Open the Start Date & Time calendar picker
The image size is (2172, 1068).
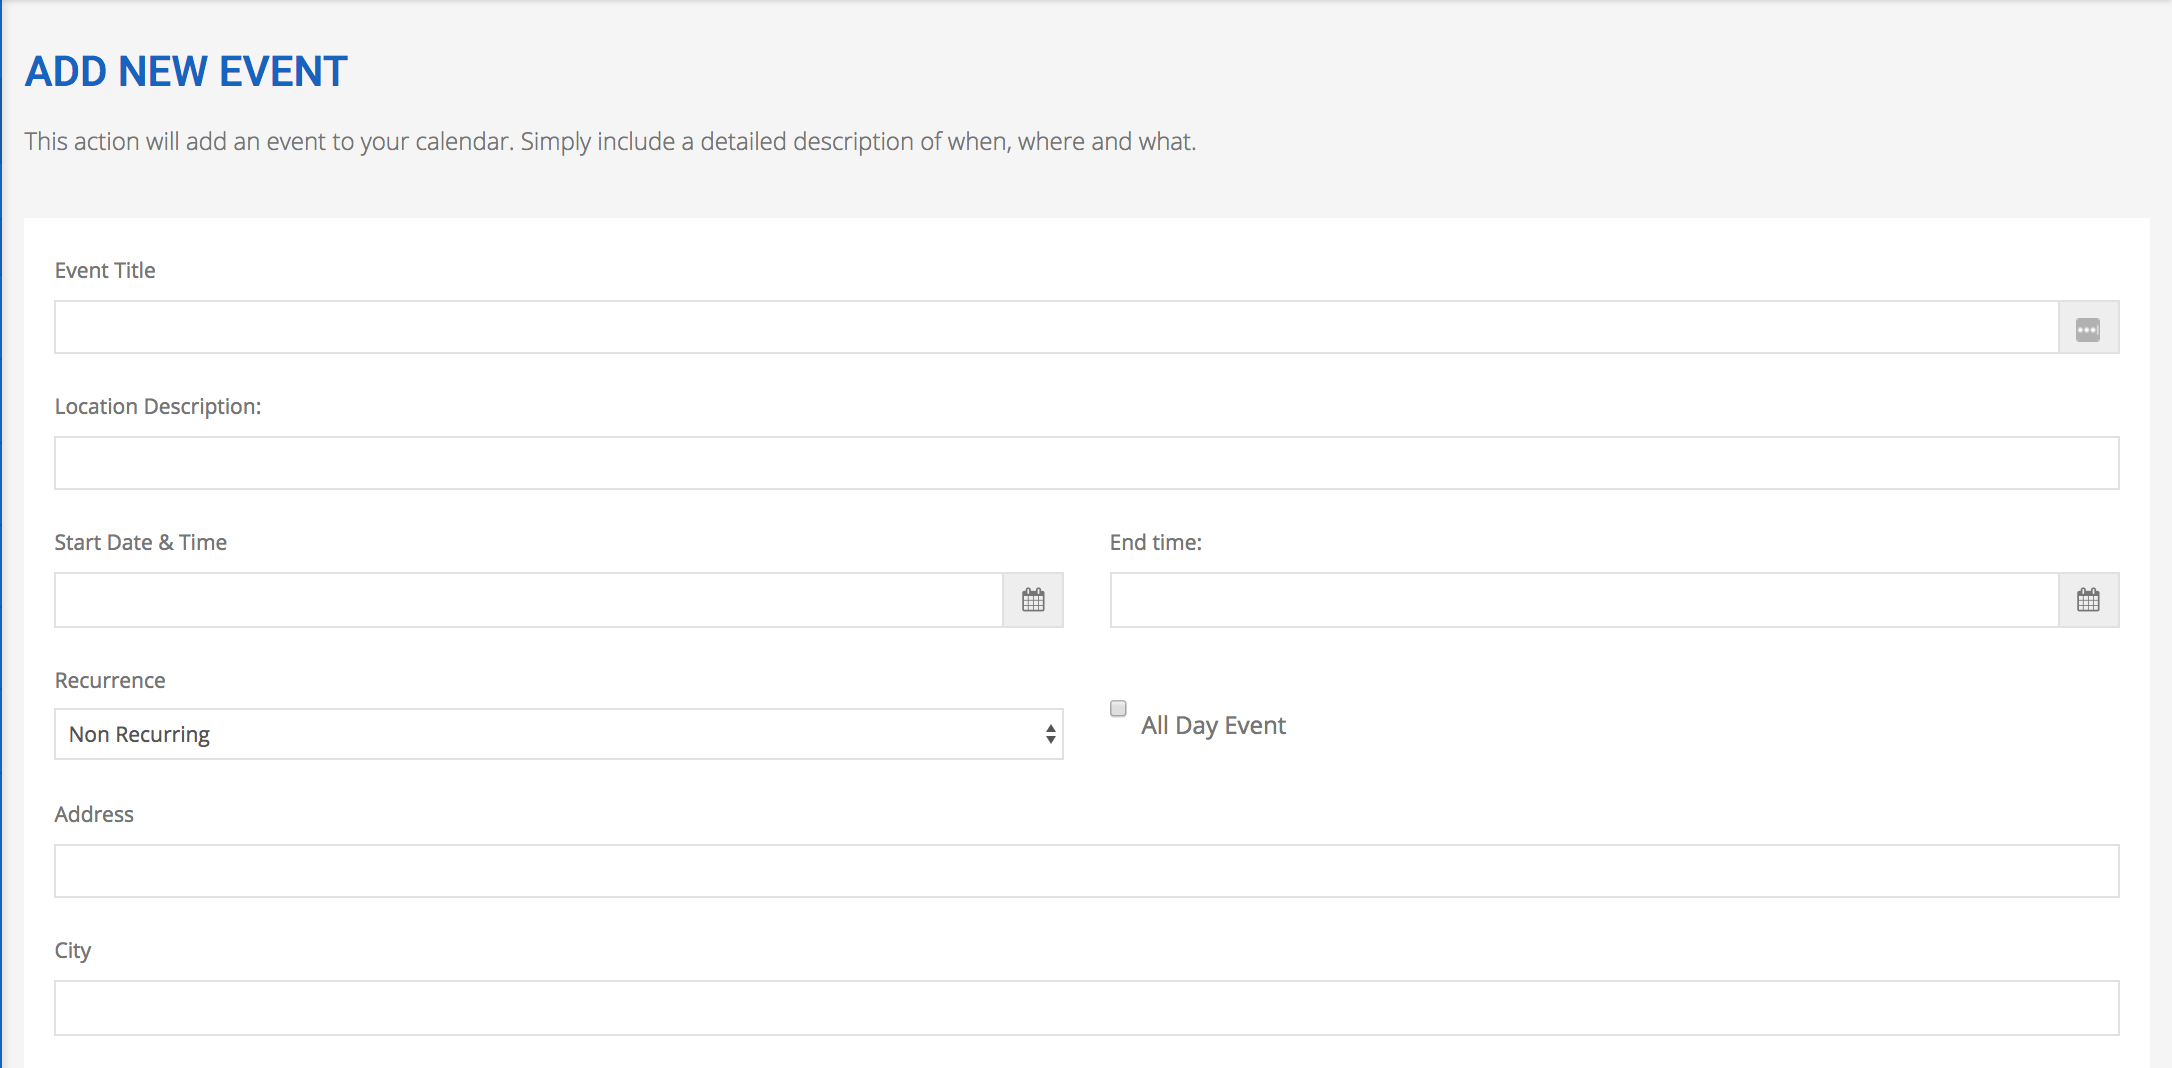point(1033,600)
